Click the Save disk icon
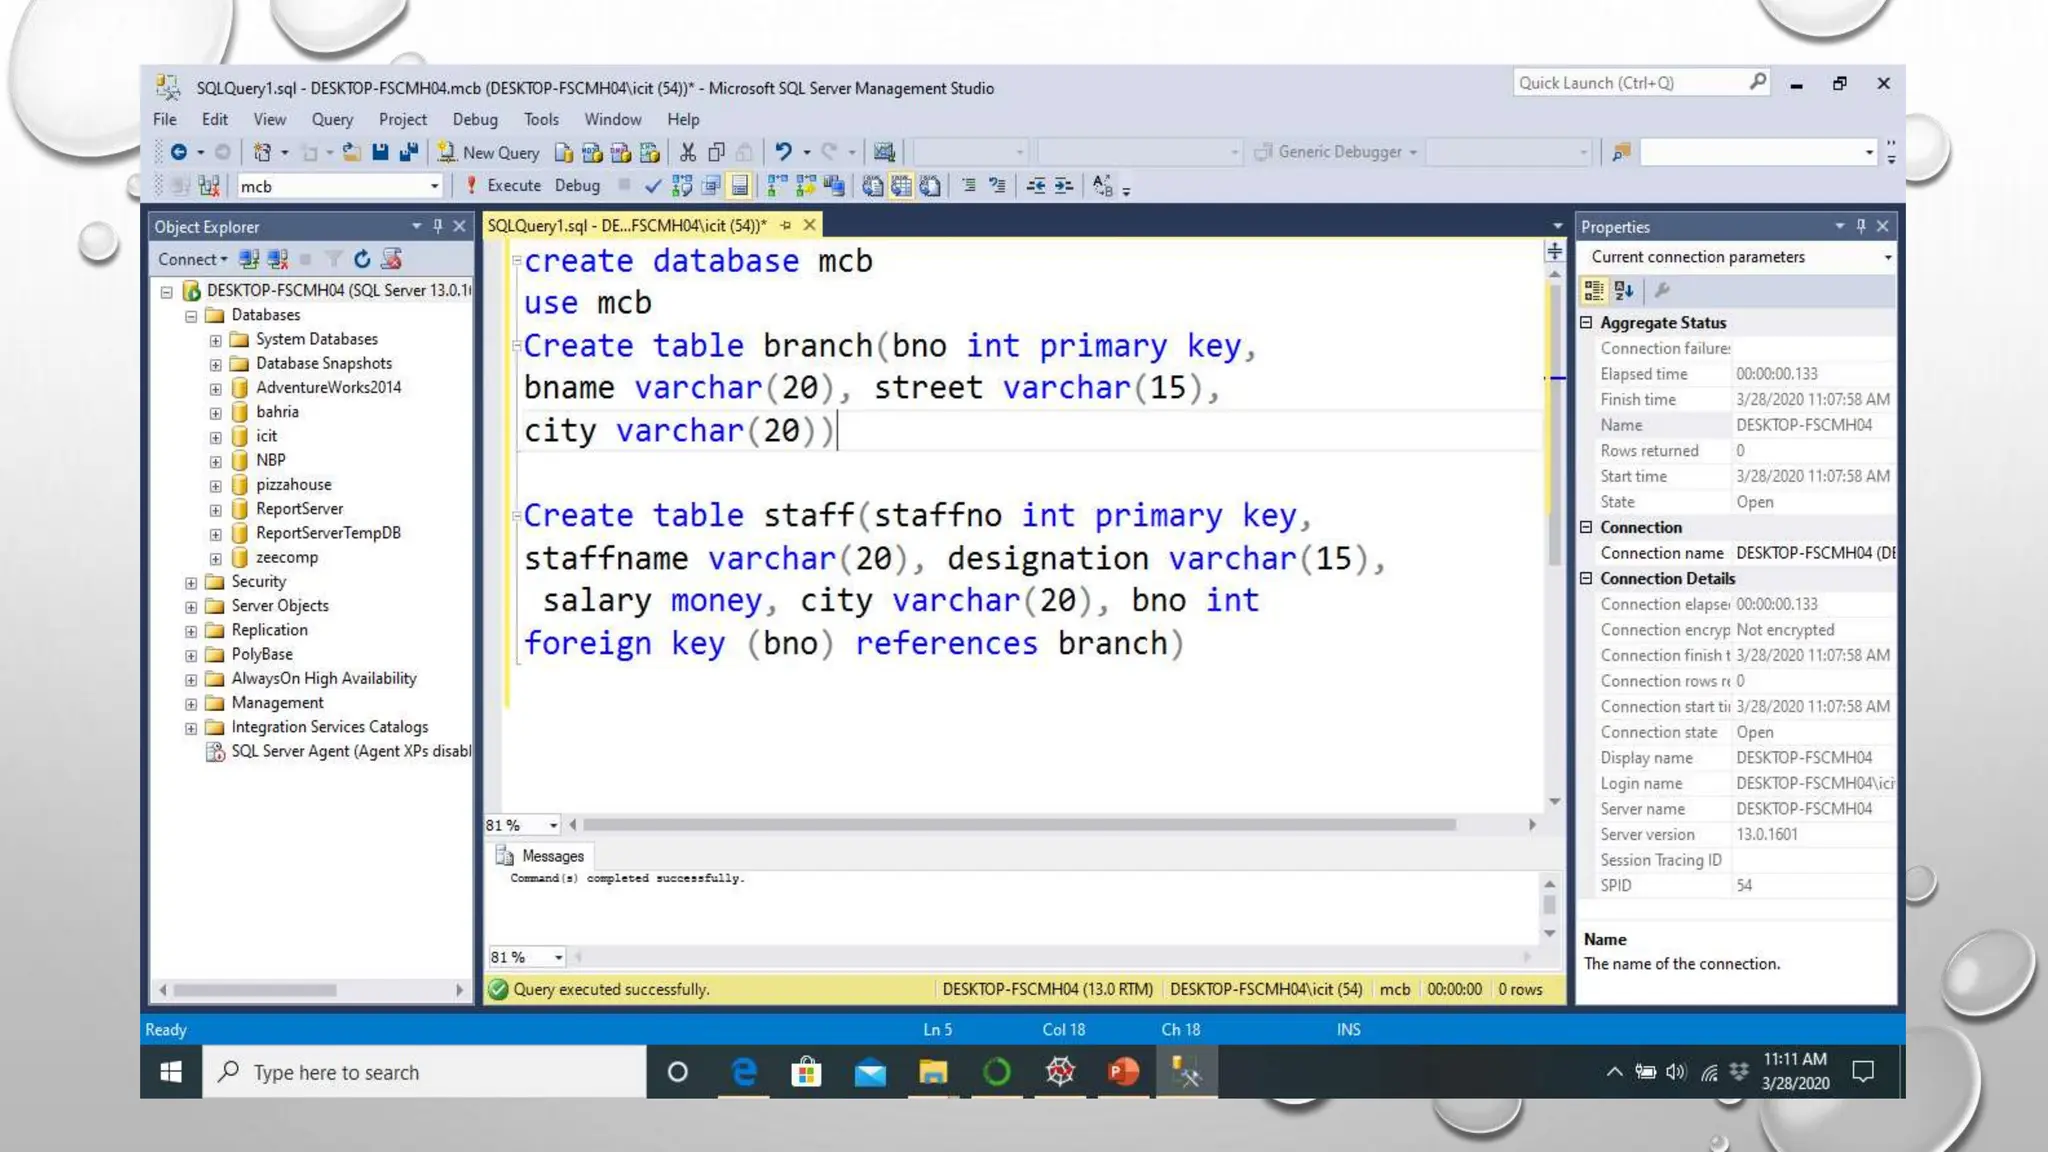 (380, 152)
